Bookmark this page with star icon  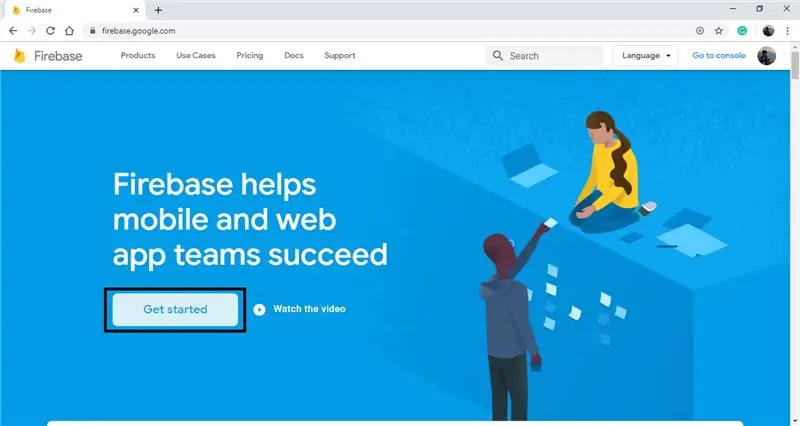click(719, 31)
